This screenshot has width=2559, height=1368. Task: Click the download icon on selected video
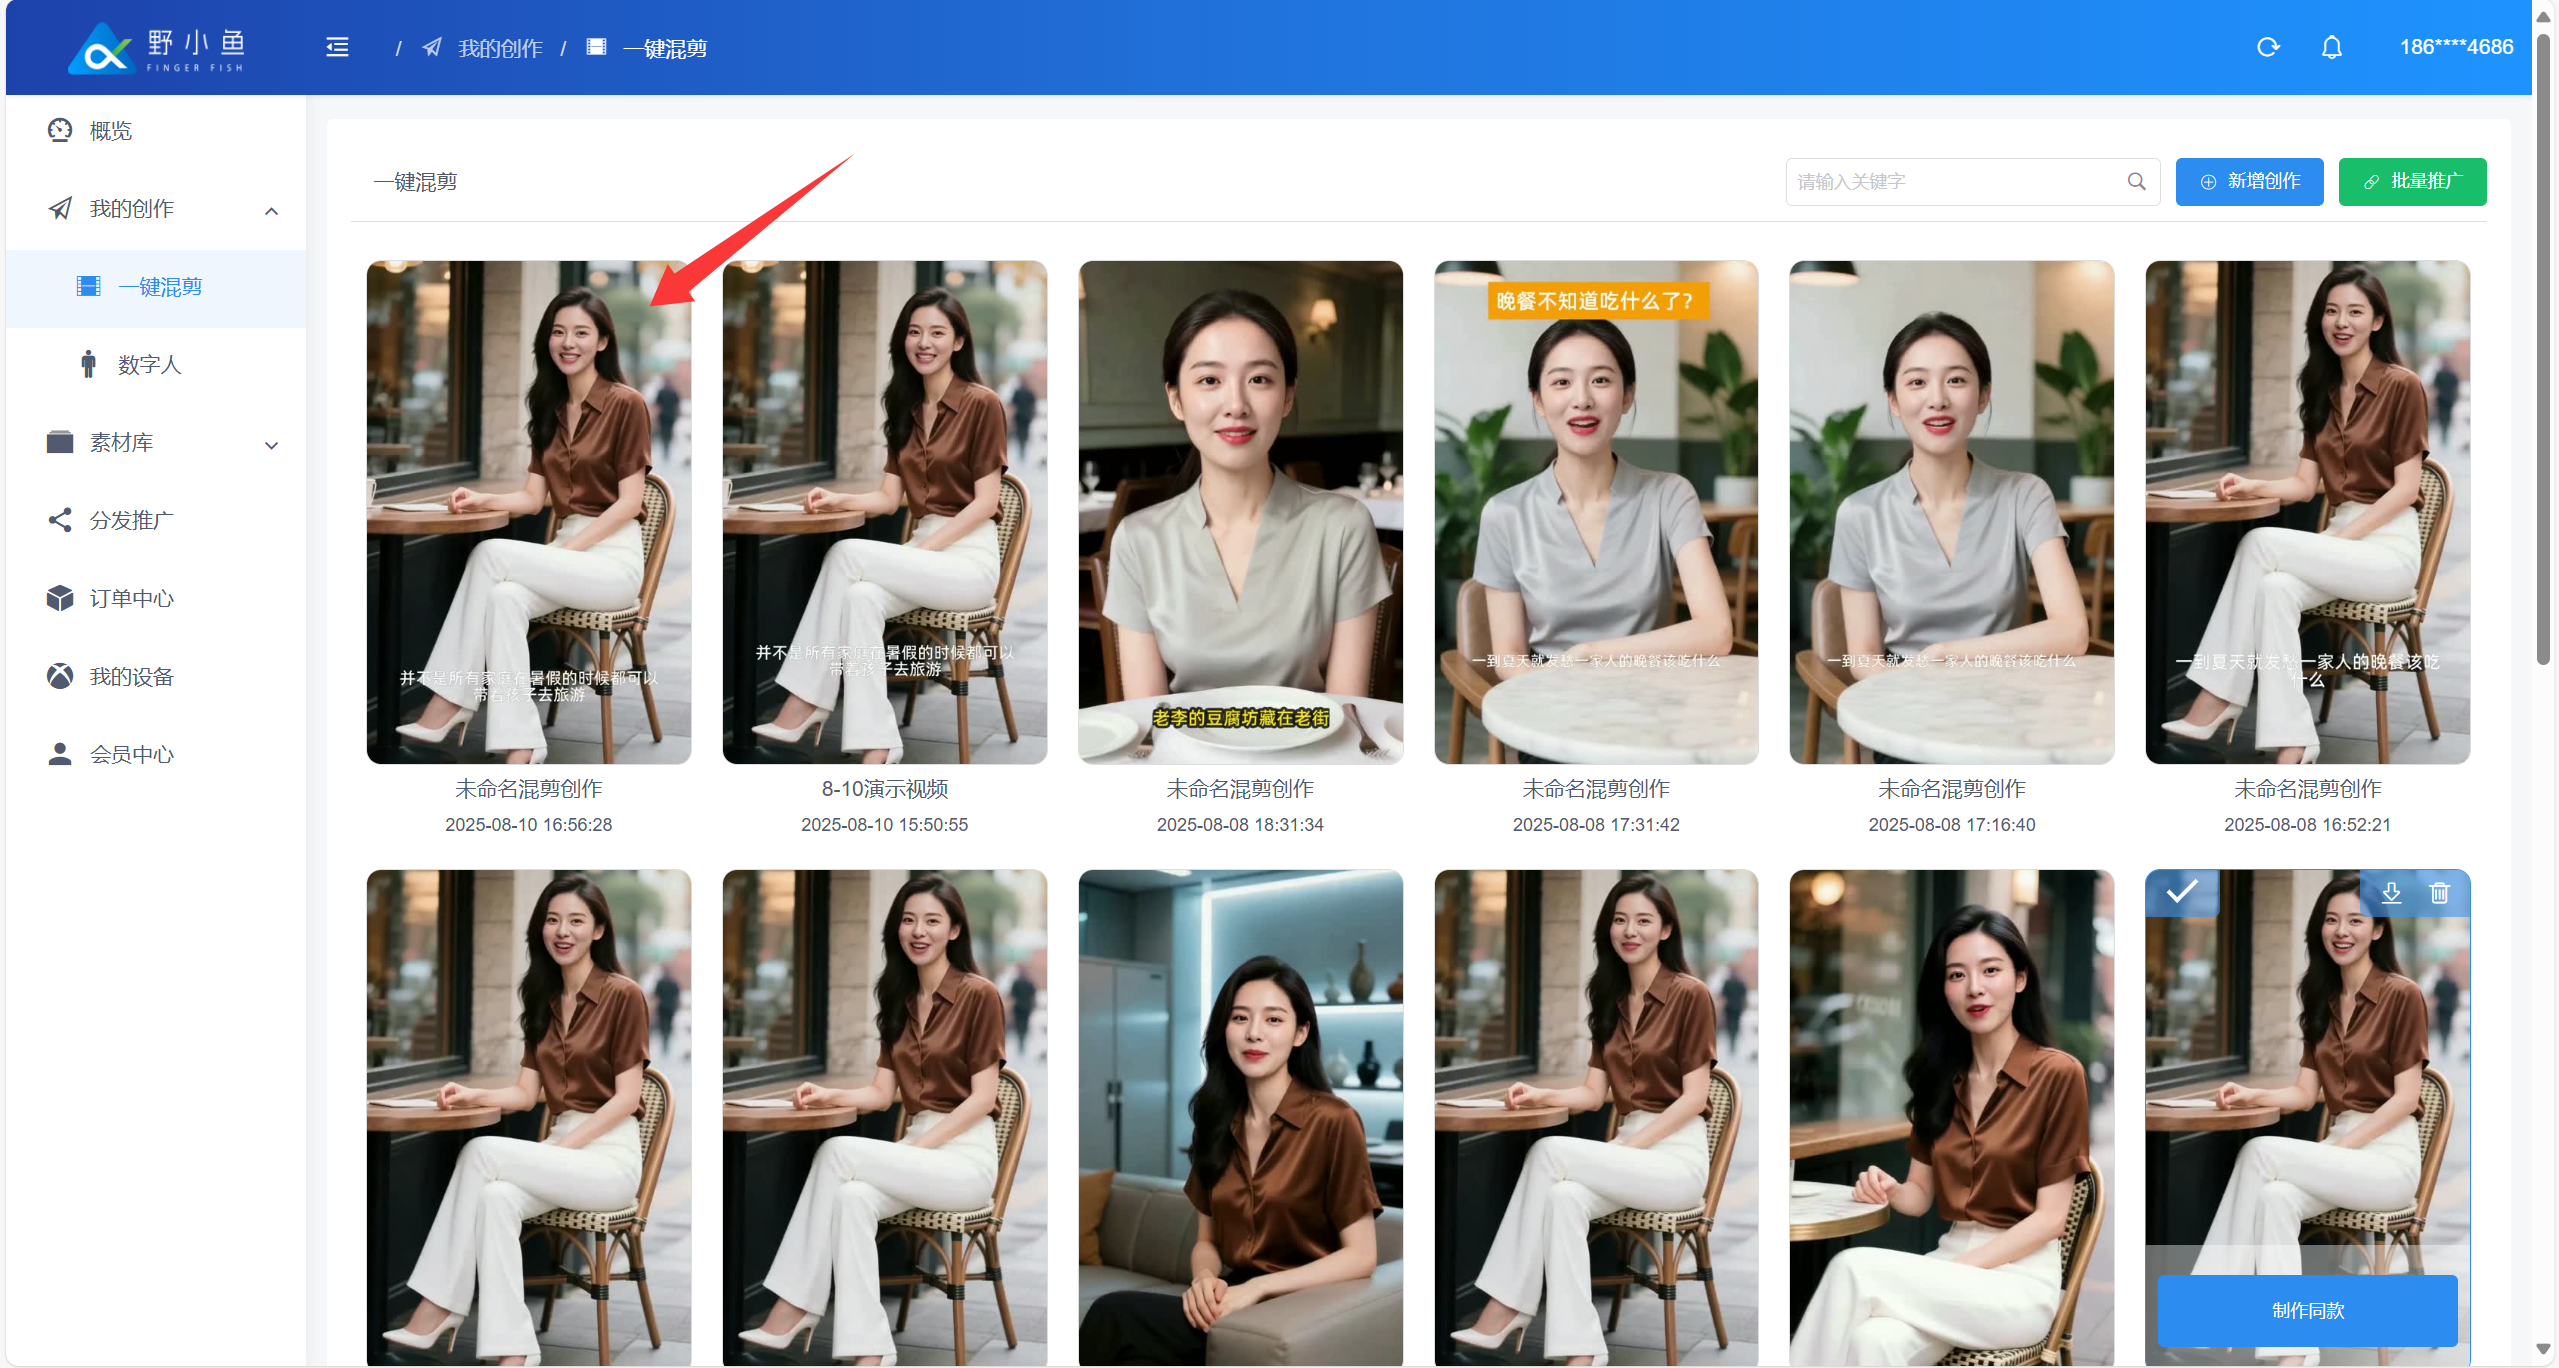coord(2391,892)
